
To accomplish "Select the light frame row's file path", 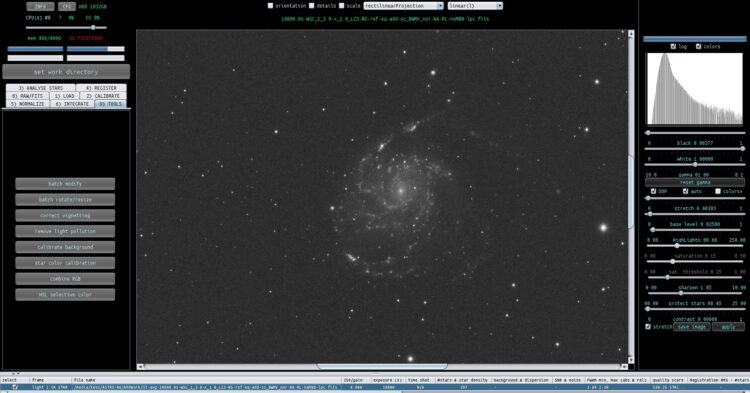I will tap(206, 387).
